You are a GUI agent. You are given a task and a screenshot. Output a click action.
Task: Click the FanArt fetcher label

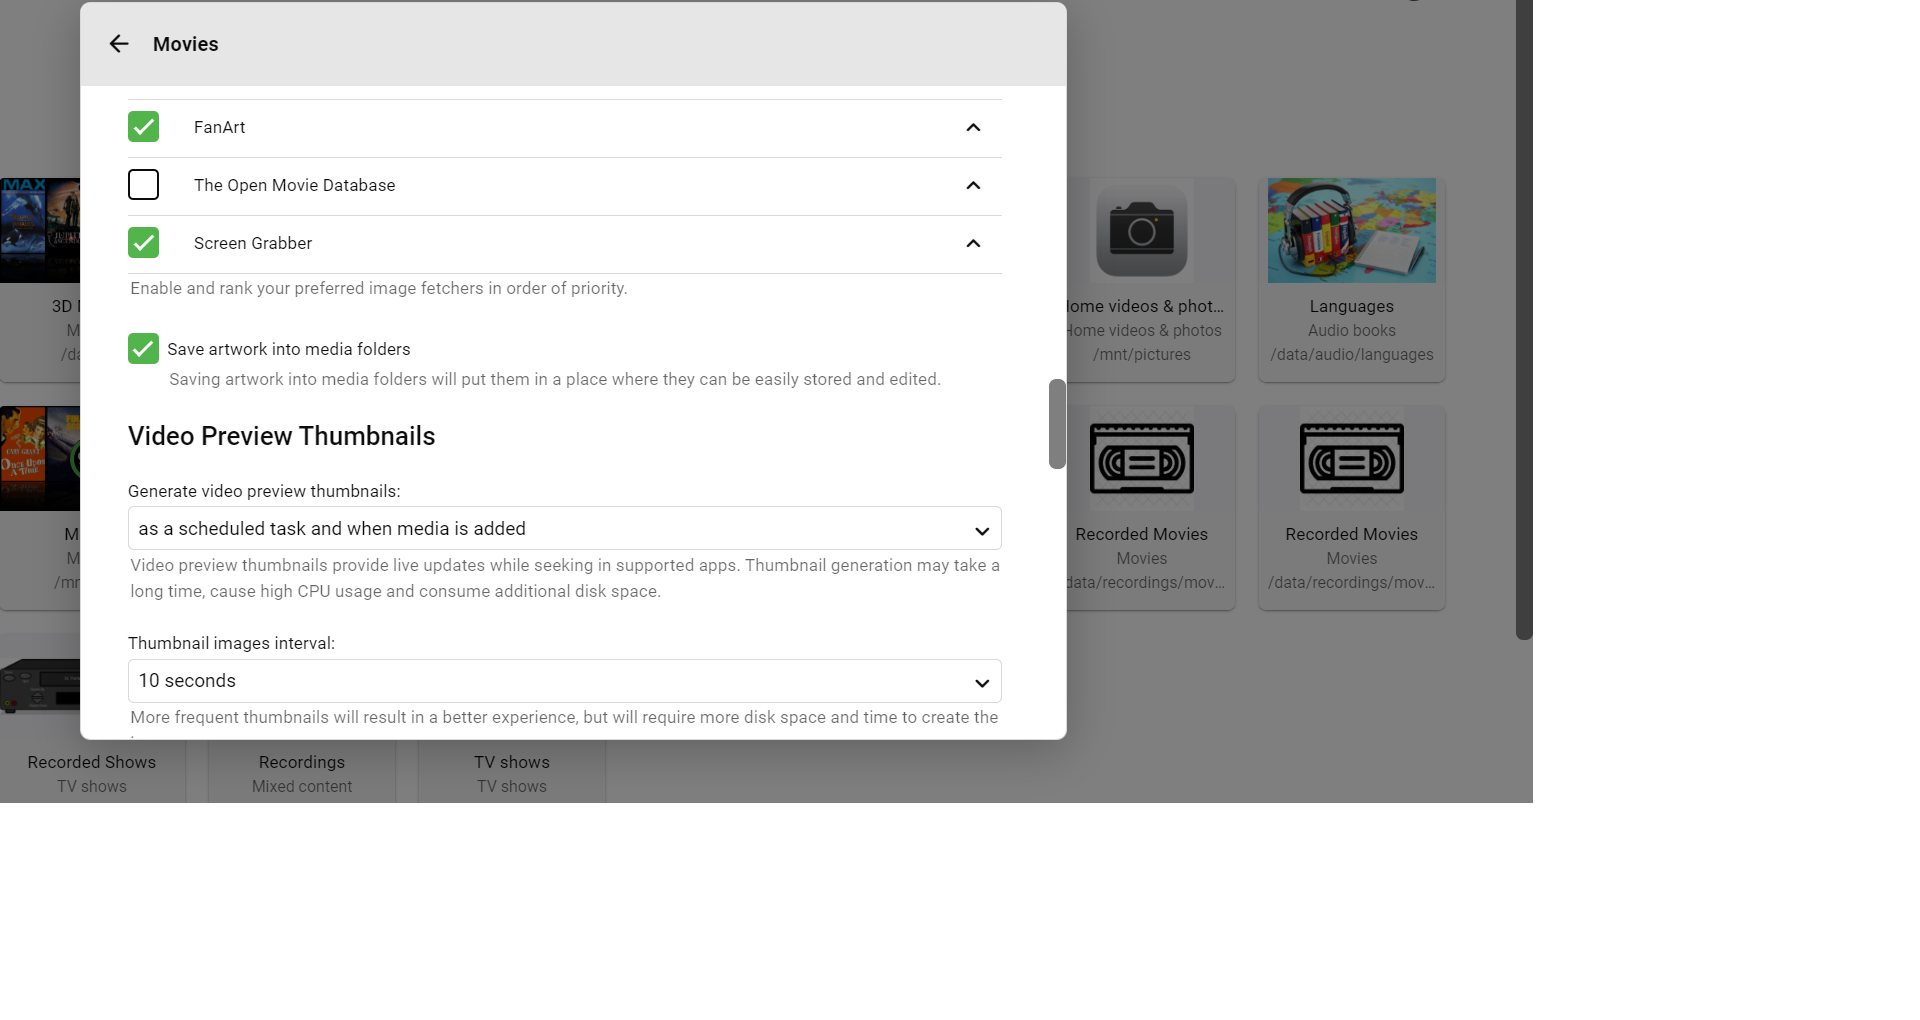pyautogui.click(x=220, y=127)
